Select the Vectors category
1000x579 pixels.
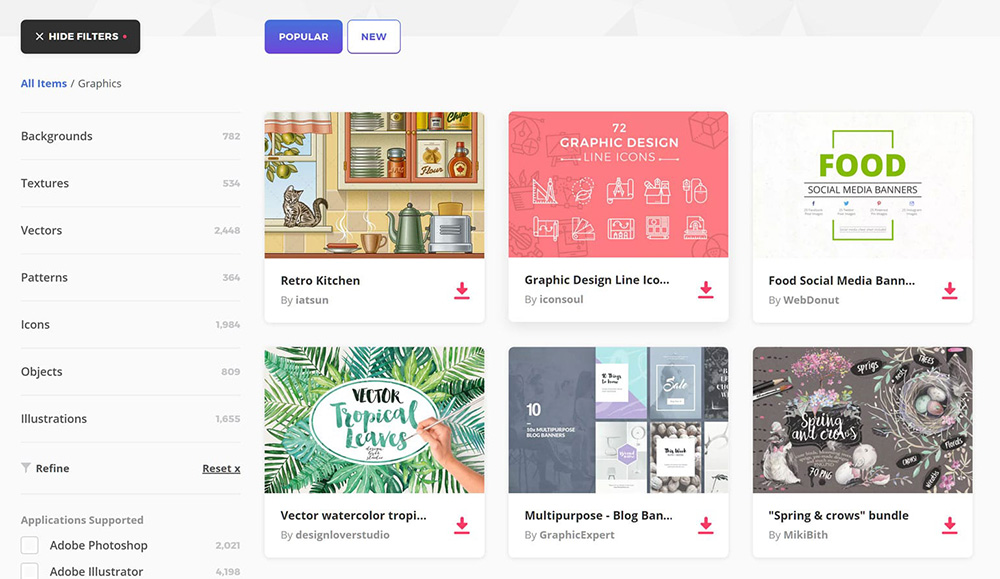point(42,230)
